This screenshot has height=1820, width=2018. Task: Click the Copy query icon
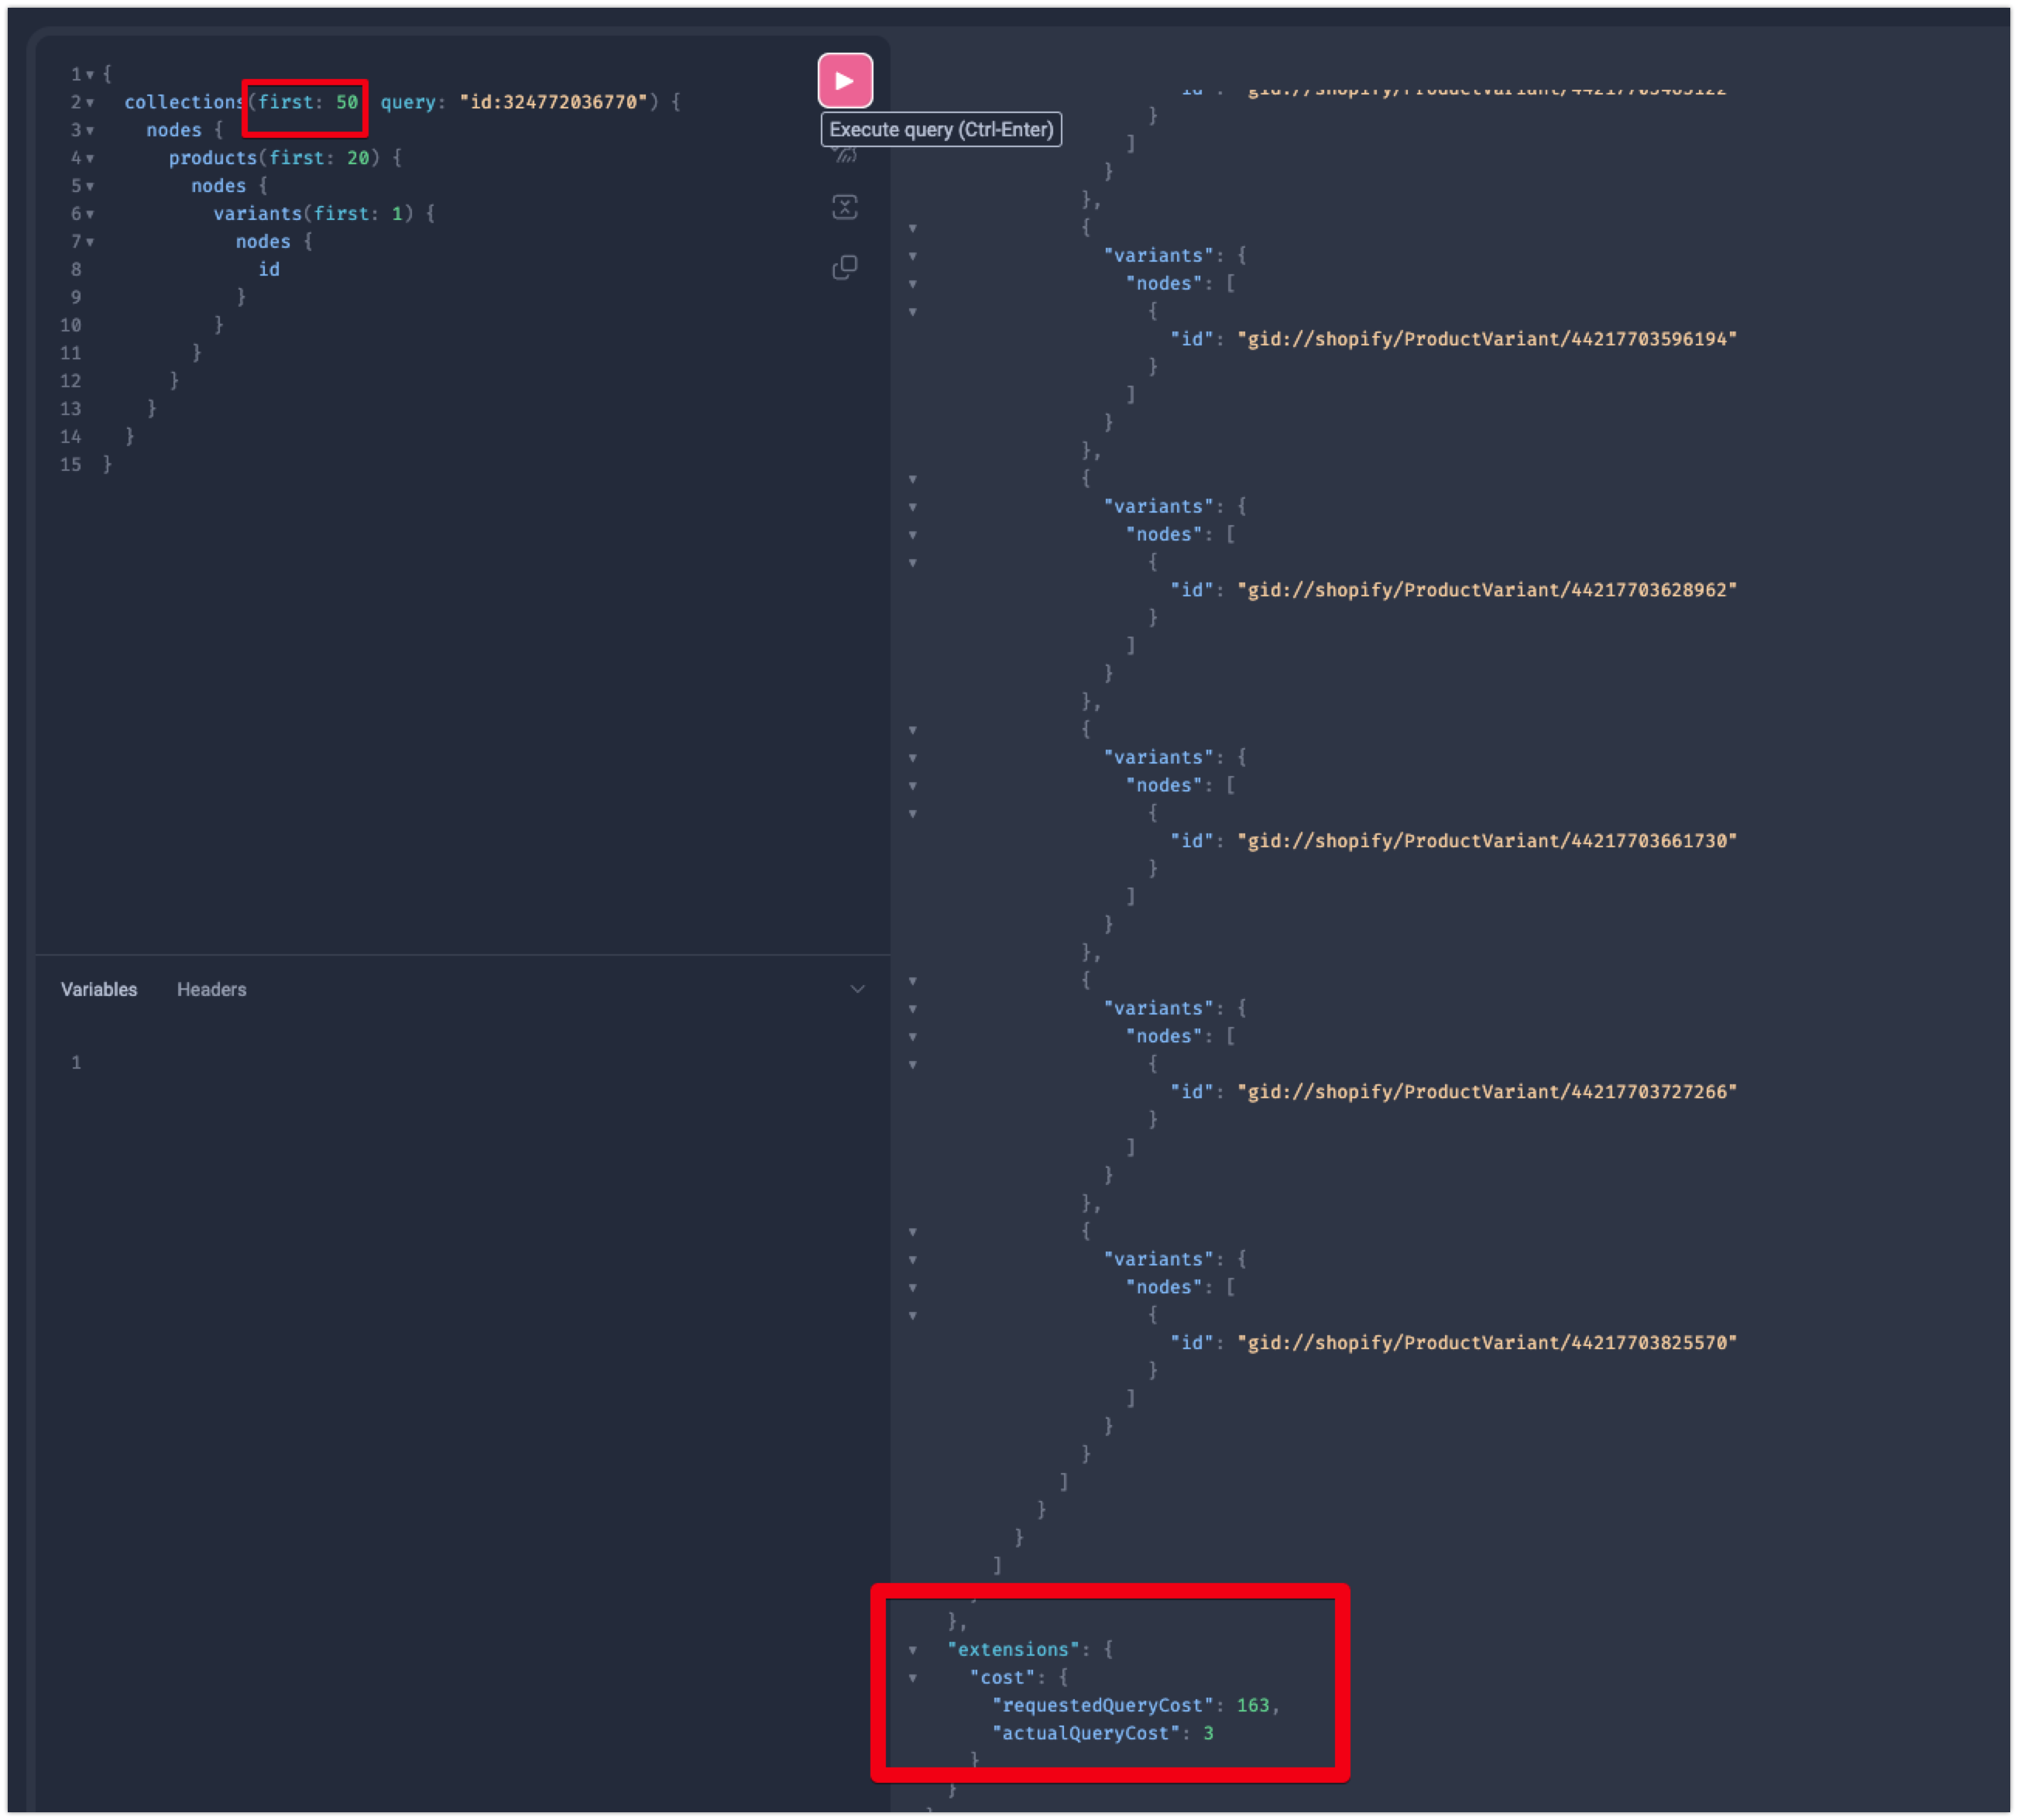tap(845, 268)
